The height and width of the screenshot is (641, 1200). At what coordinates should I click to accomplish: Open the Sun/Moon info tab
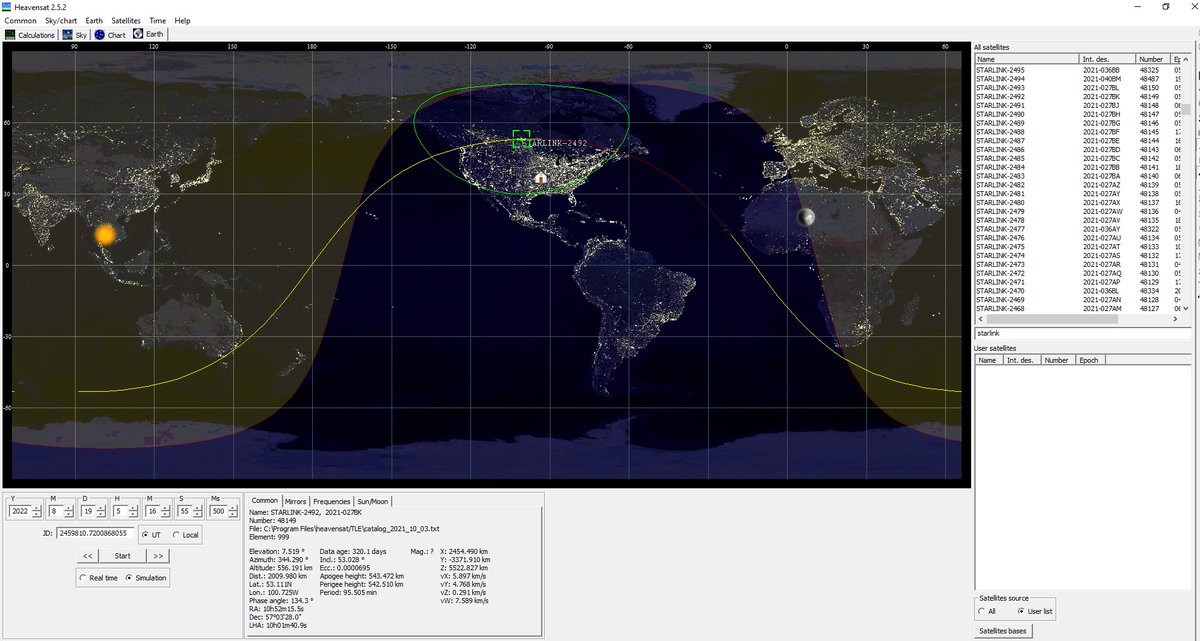point(374,501)
